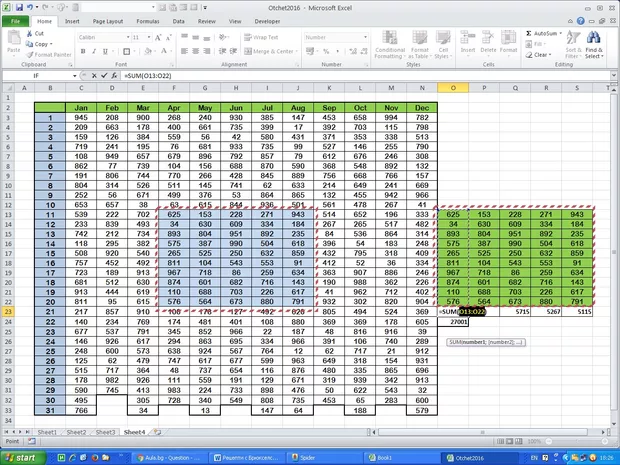This screenshot has height=465, width=620.
Task: Click the Insert Function fx icon
Action: click(114, 76)
